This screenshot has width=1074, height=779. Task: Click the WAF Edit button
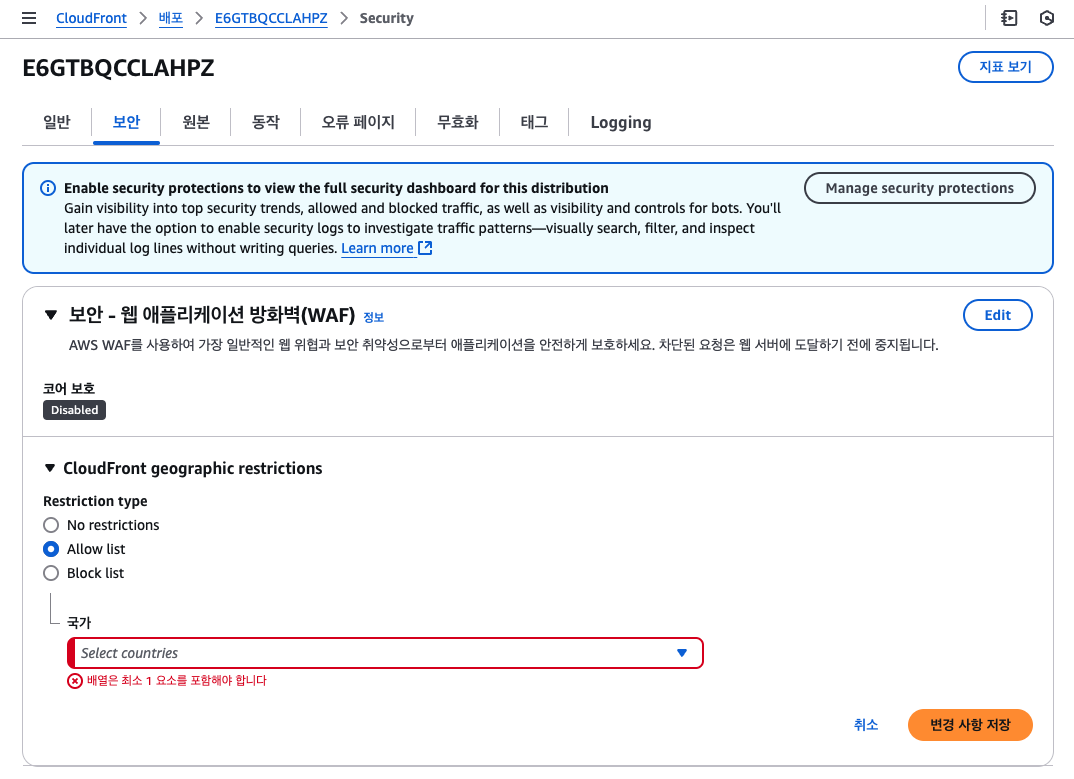coord(997,315)
